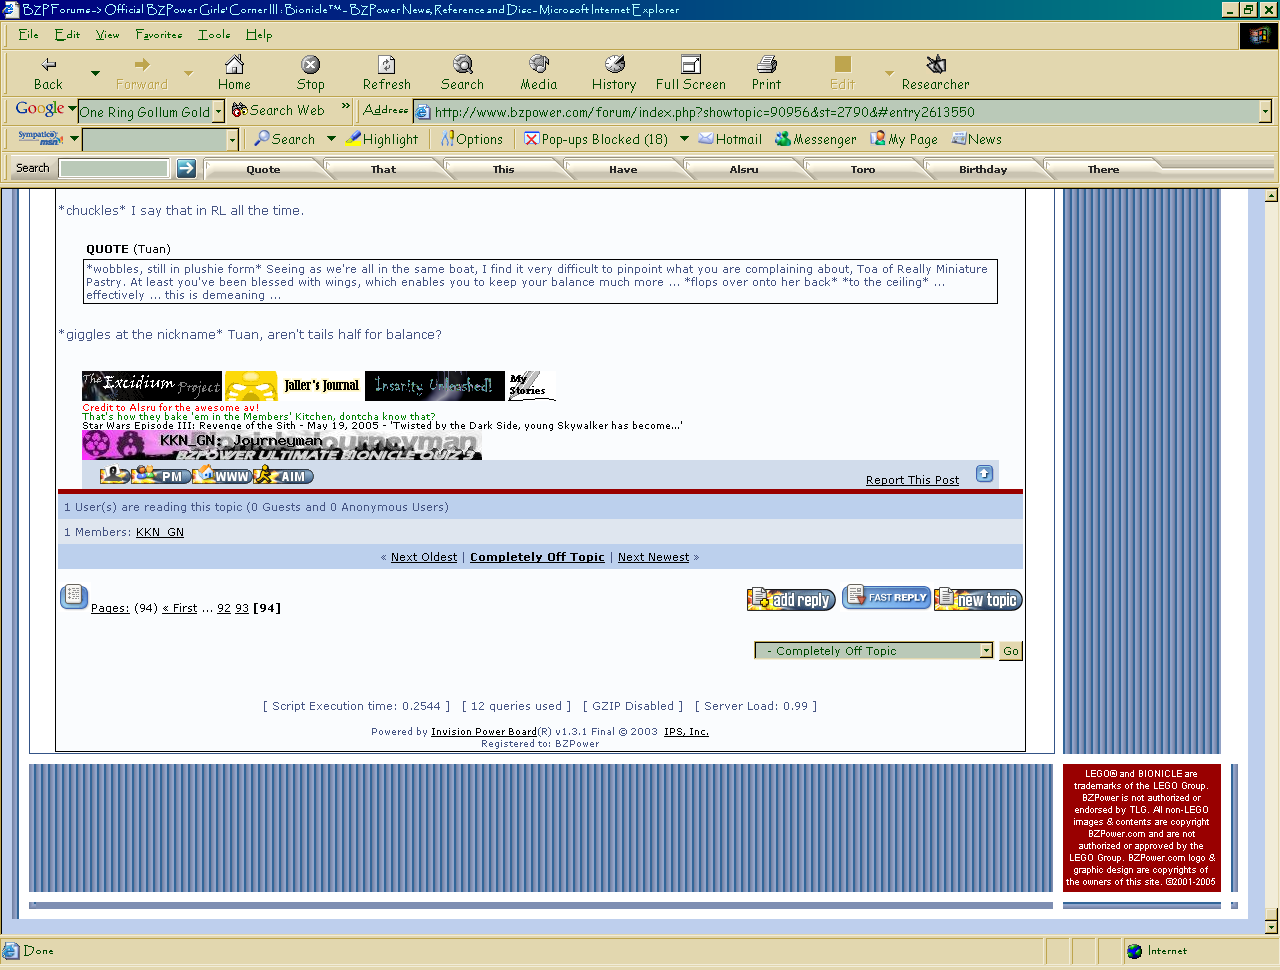
Task: Click the Print toolbar icon
Action: coord(766,73)
